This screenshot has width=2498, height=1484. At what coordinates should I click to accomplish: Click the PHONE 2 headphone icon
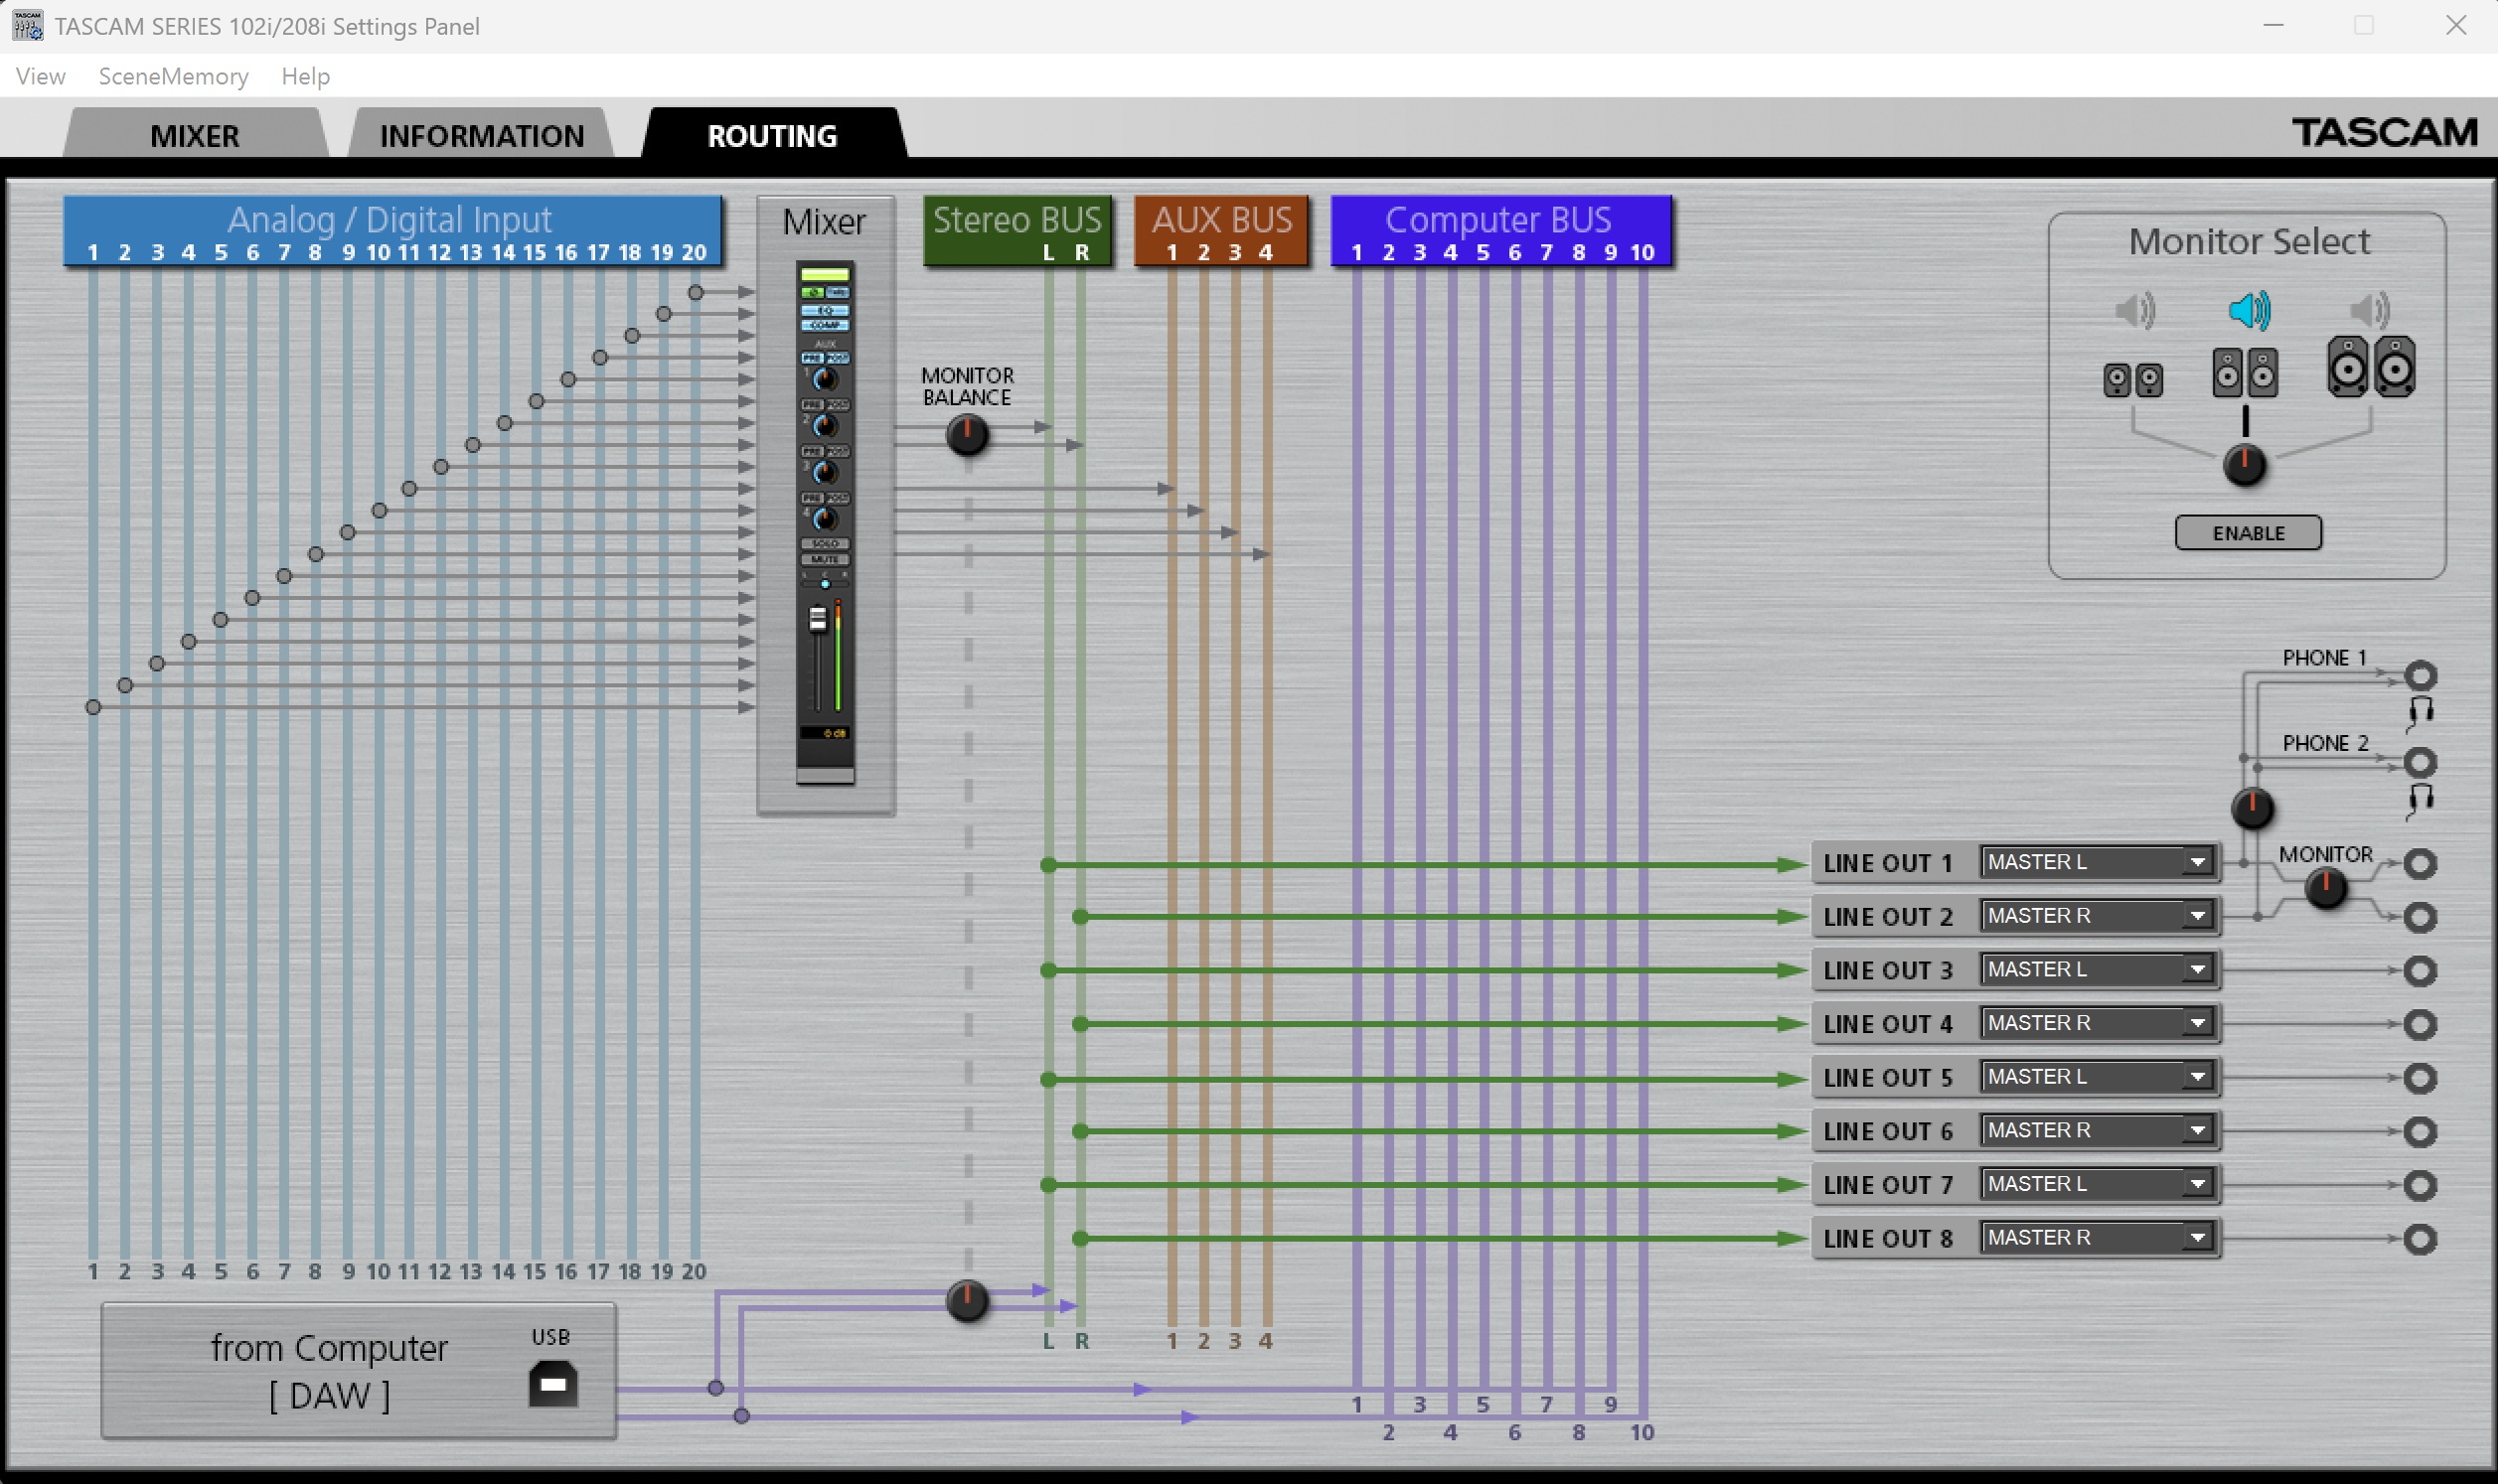point(2420,798)
